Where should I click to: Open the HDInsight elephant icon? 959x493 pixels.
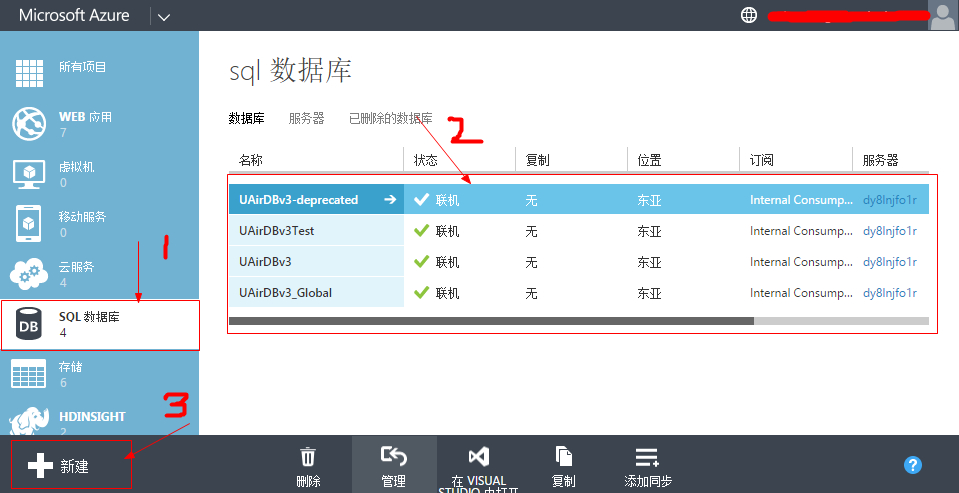click(29, 422)
